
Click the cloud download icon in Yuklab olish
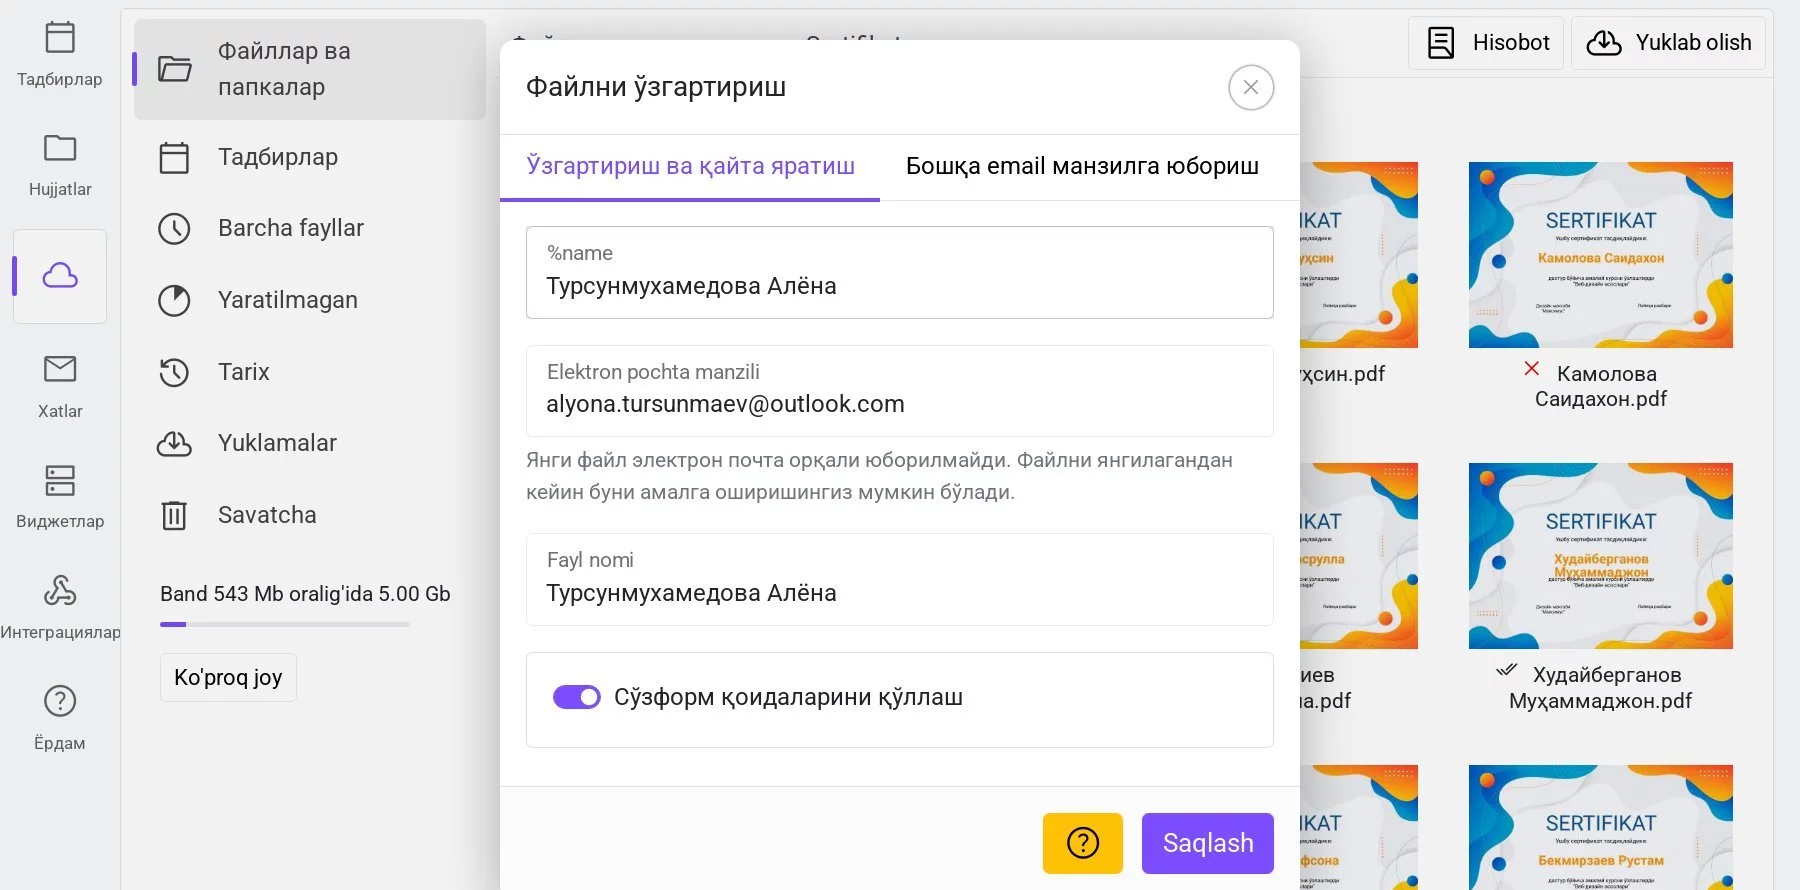[x=1604, y=43]
